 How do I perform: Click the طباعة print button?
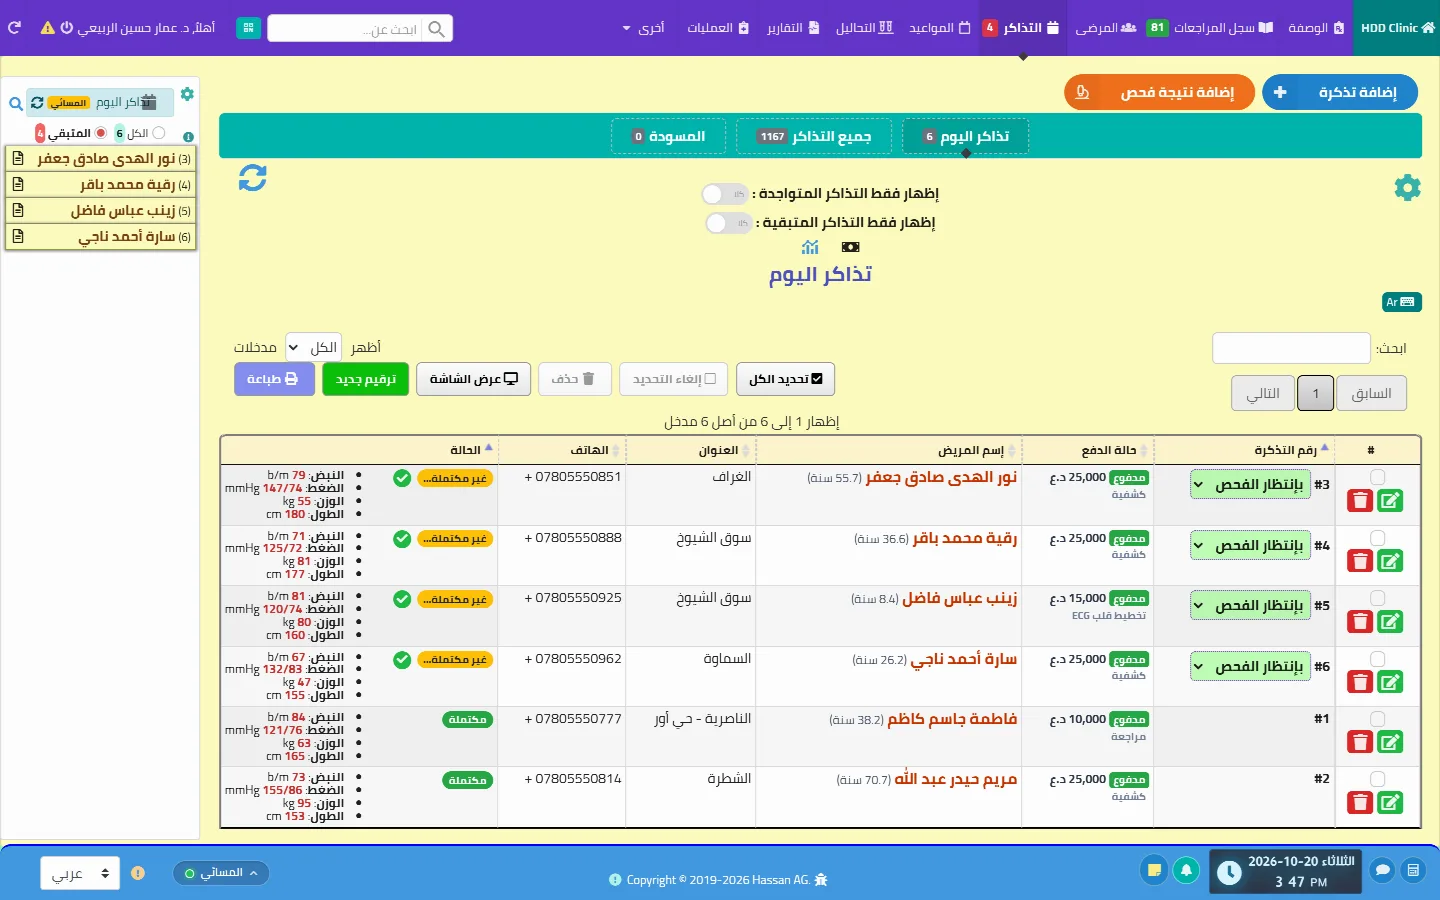274,379
